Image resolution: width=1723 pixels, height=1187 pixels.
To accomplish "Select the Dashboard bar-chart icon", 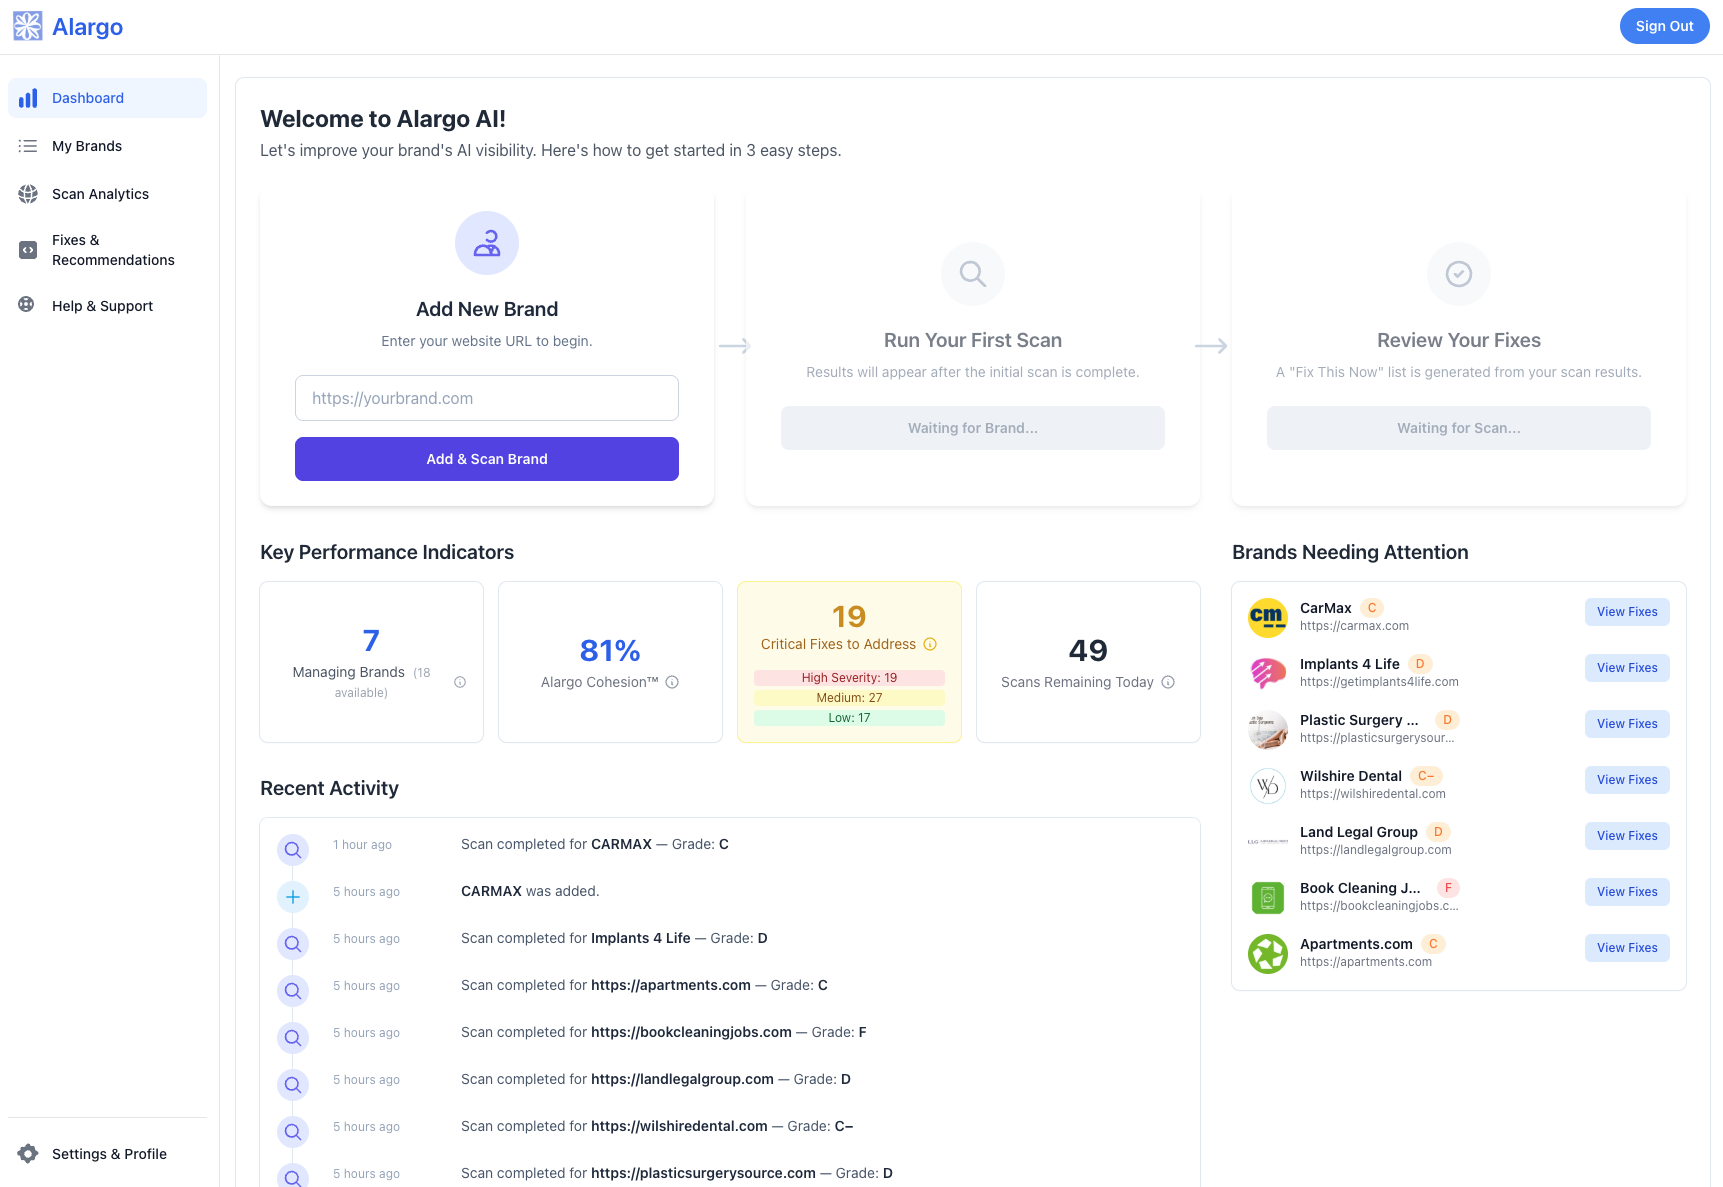I will click(x=28, y=97).
